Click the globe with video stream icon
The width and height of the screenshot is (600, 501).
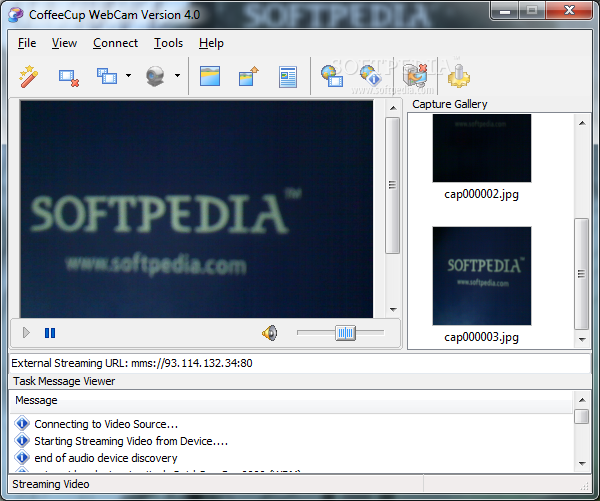pyautogui.click(x=332, y=76)
